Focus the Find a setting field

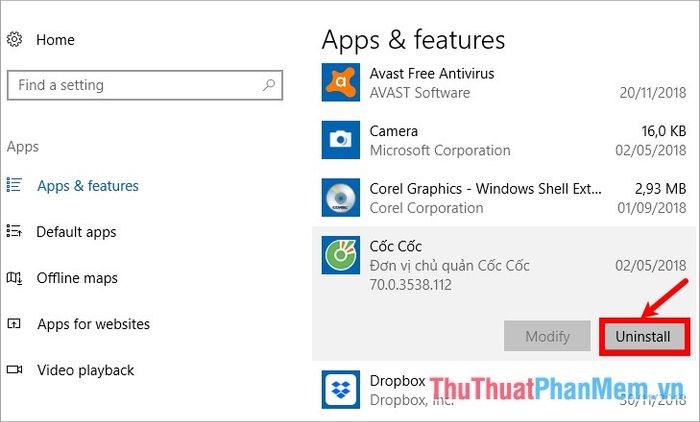point(145,85)
